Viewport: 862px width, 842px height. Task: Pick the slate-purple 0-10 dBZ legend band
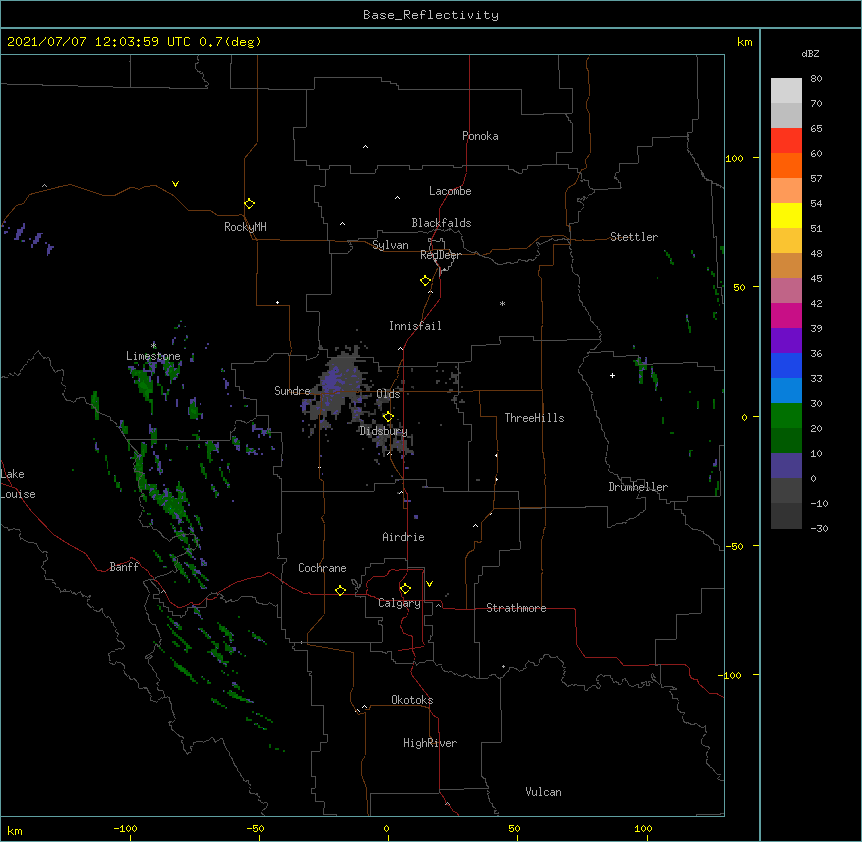pyautogui.click(x=786, y=466)
